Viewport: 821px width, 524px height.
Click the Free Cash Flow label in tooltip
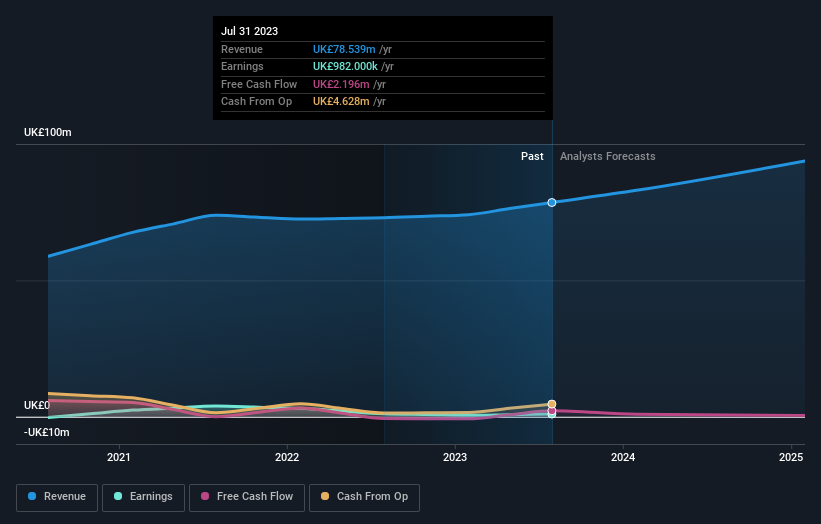click(259, 84)
